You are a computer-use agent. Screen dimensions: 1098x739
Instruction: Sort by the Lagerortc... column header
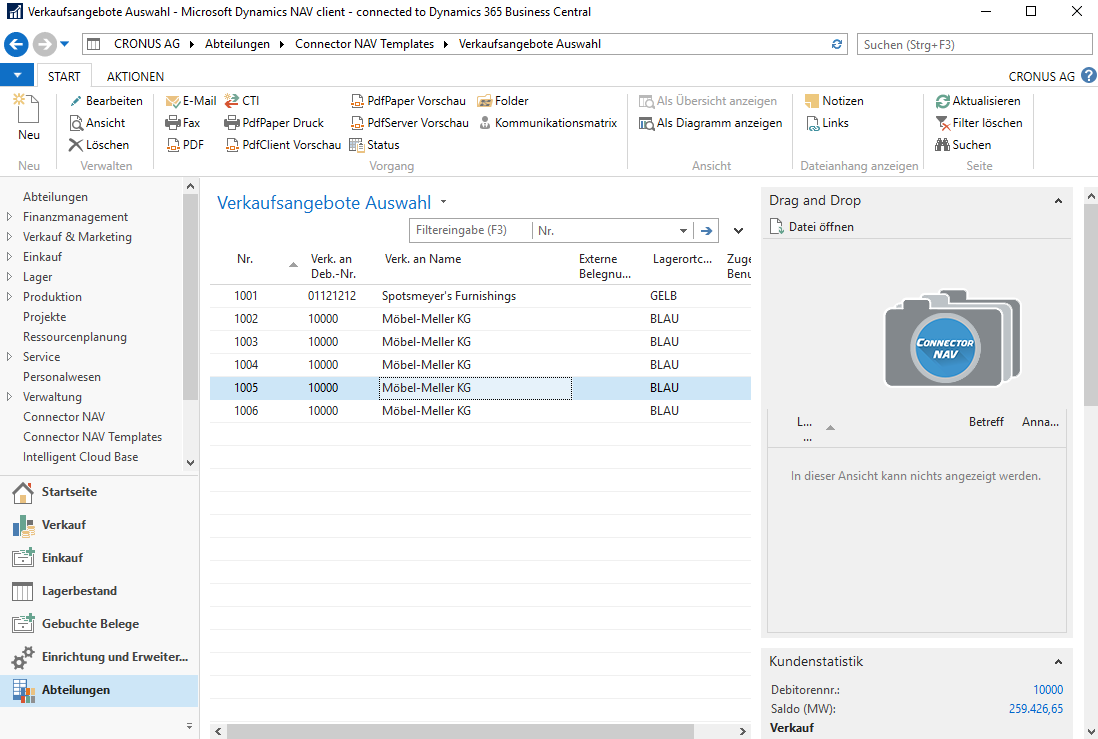coord(682,259)
